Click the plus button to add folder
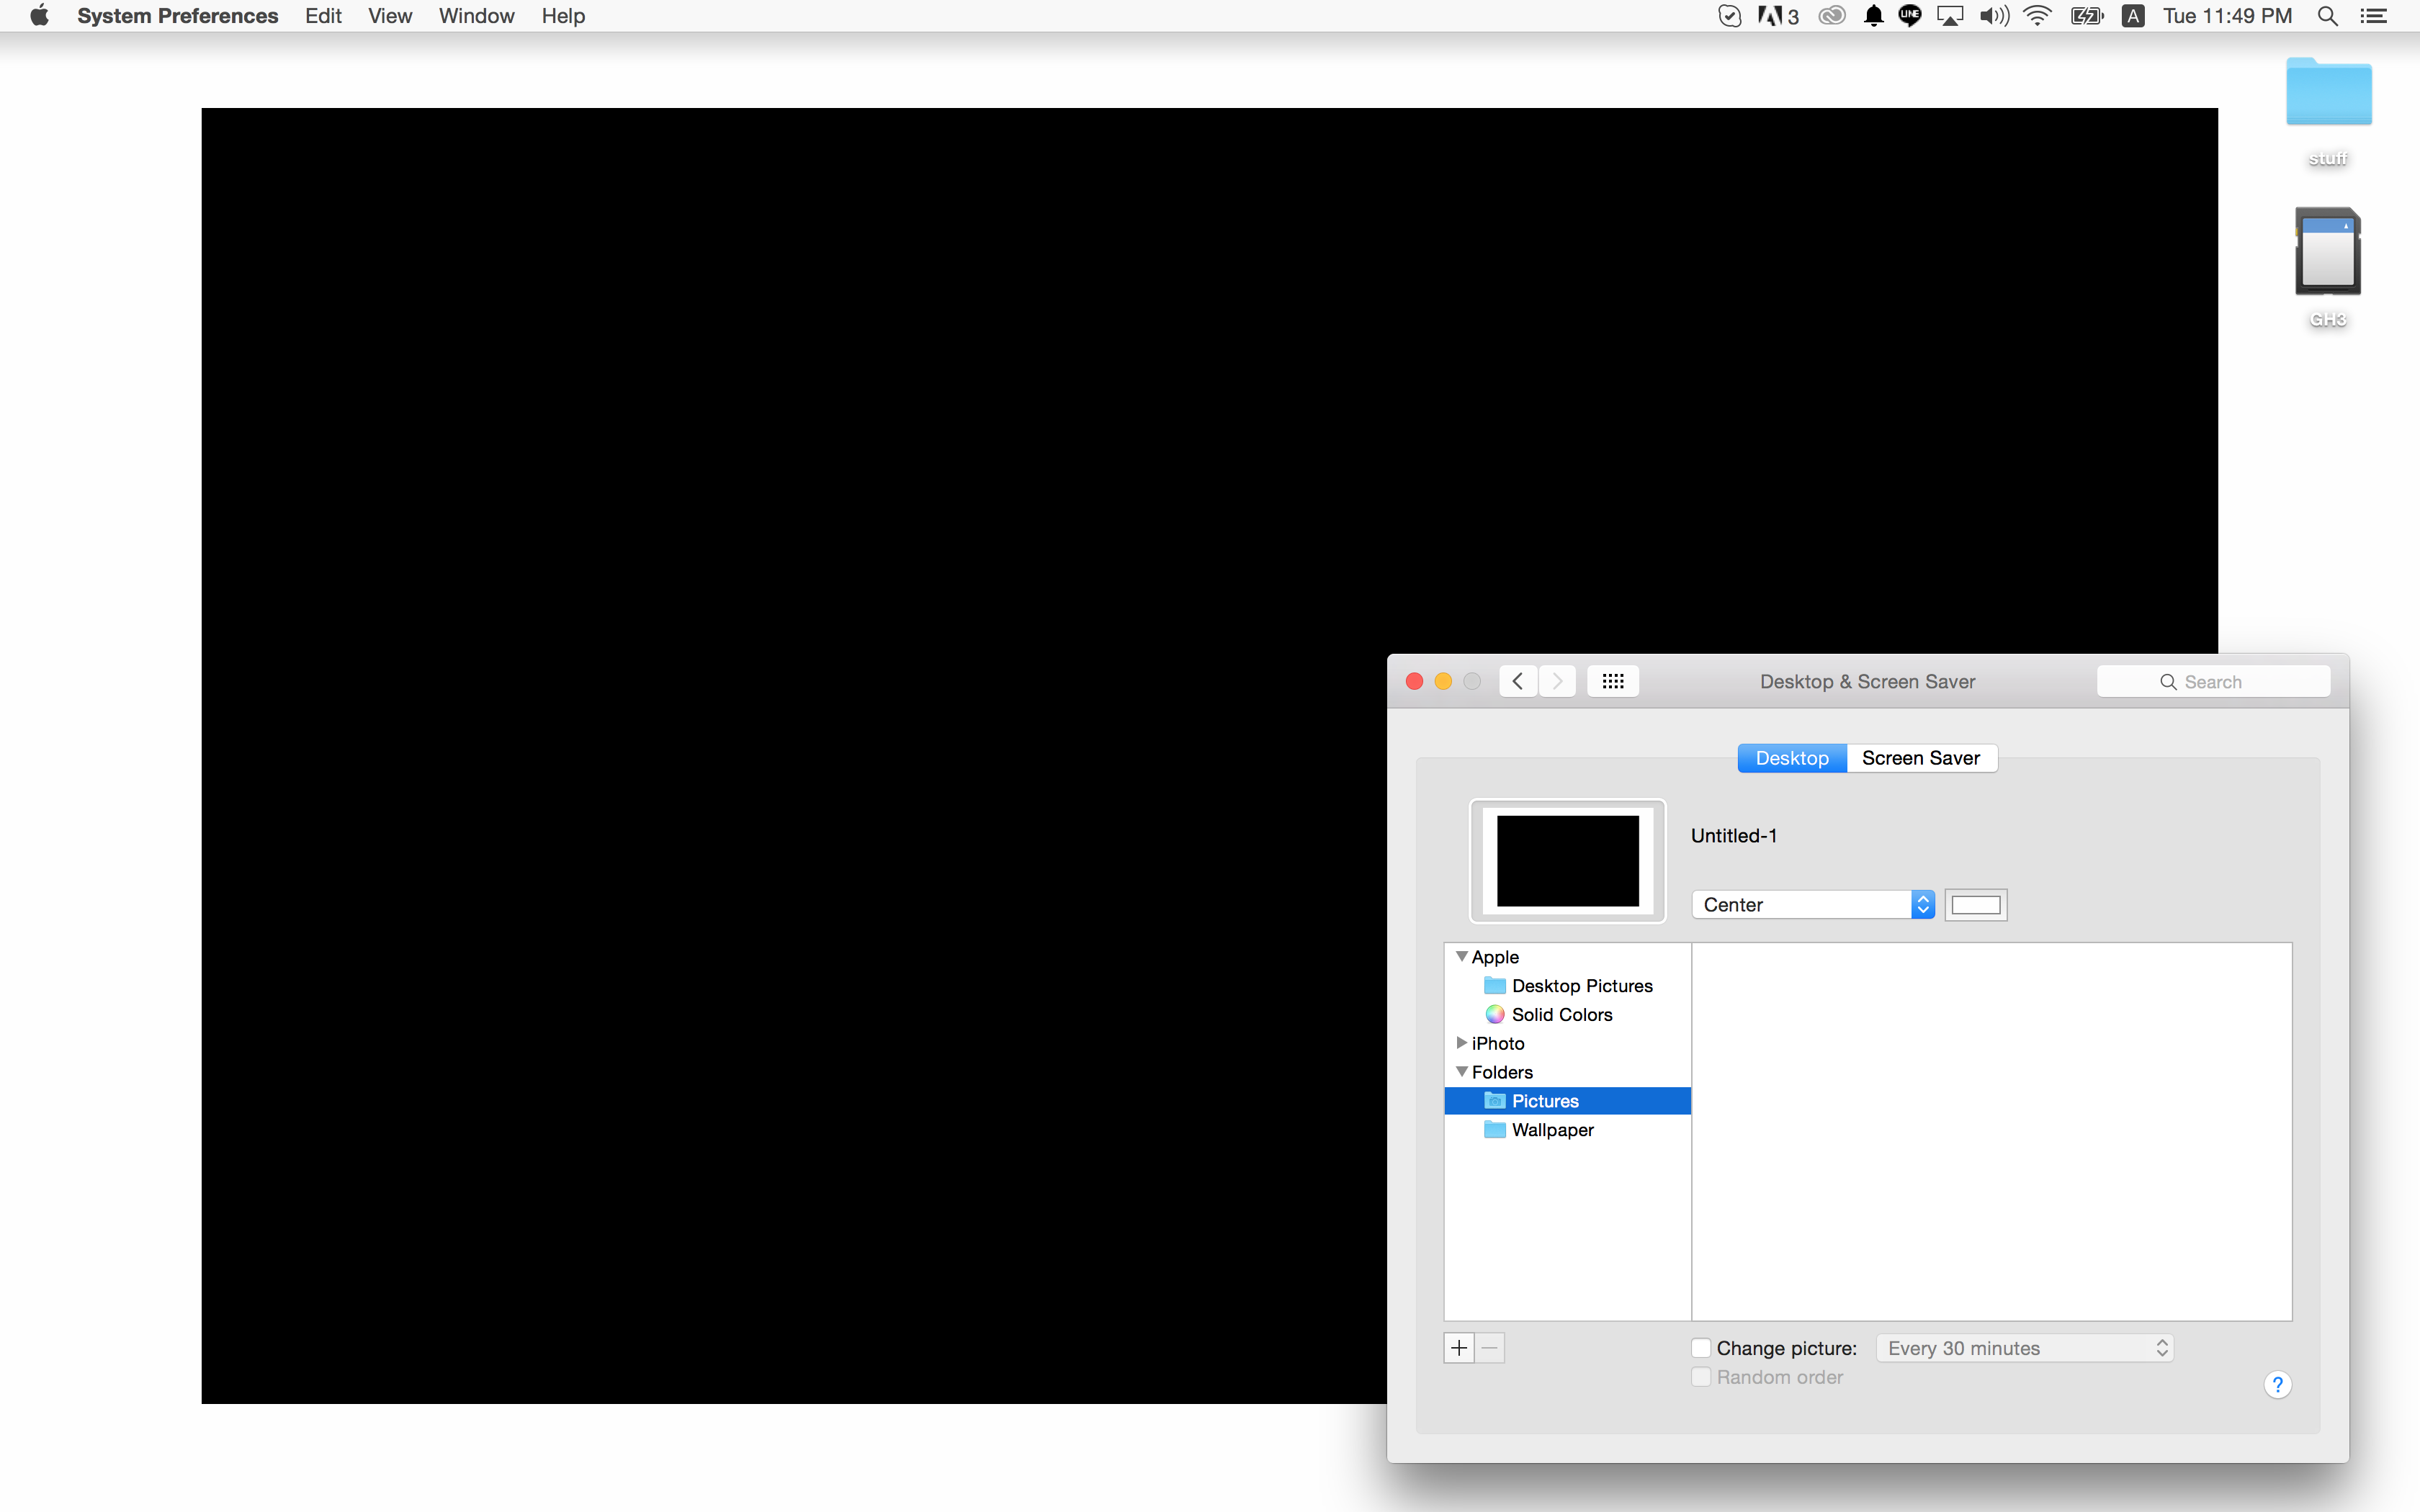Image resolution: width=2420 pixels, height=1512 pixels. [1459, 1348]
